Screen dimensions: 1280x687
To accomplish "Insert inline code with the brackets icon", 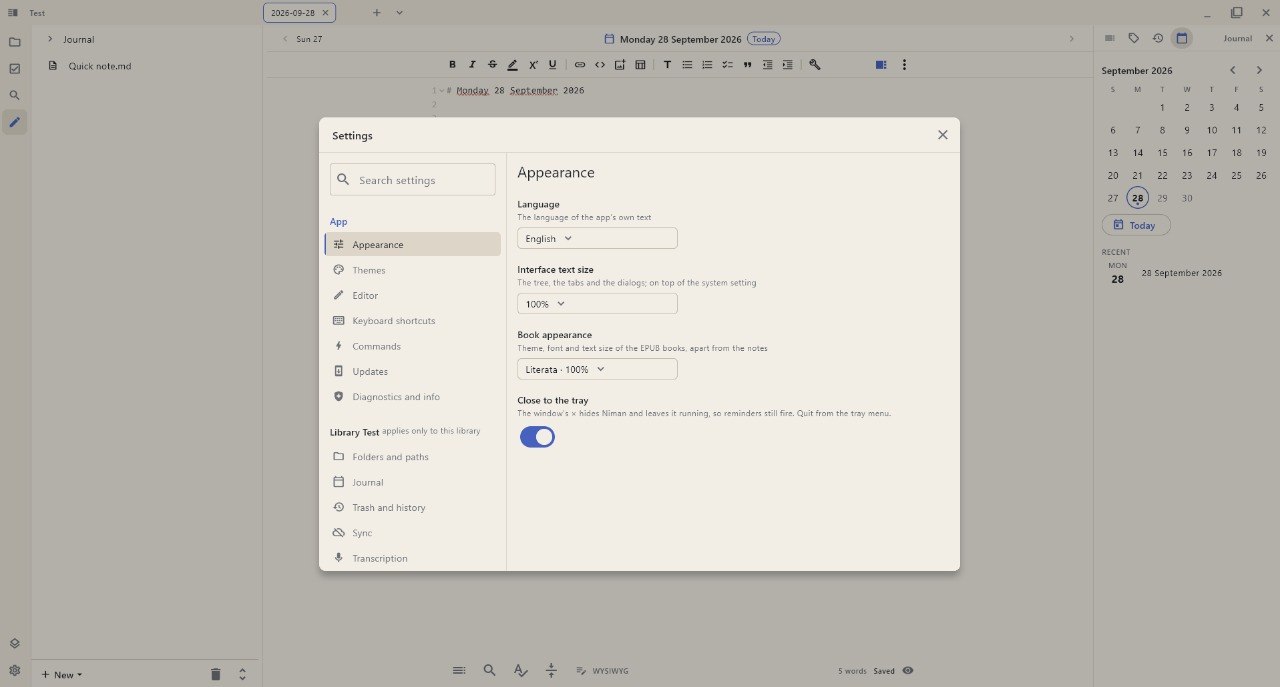I will coord(600,64).
